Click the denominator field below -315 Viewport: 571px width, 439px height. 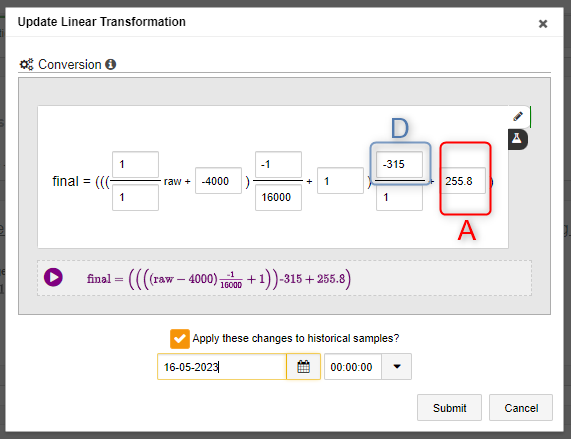point(399,197)
